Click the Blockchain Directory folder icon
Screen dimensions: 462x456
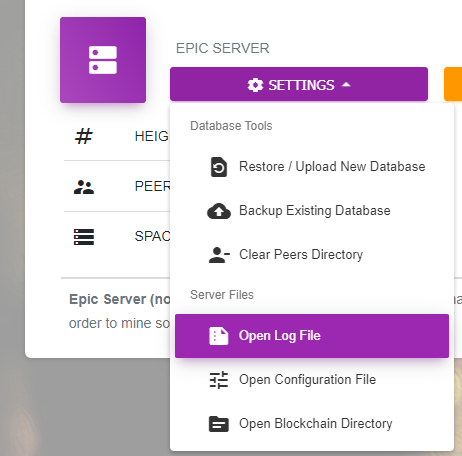point(219,424)
